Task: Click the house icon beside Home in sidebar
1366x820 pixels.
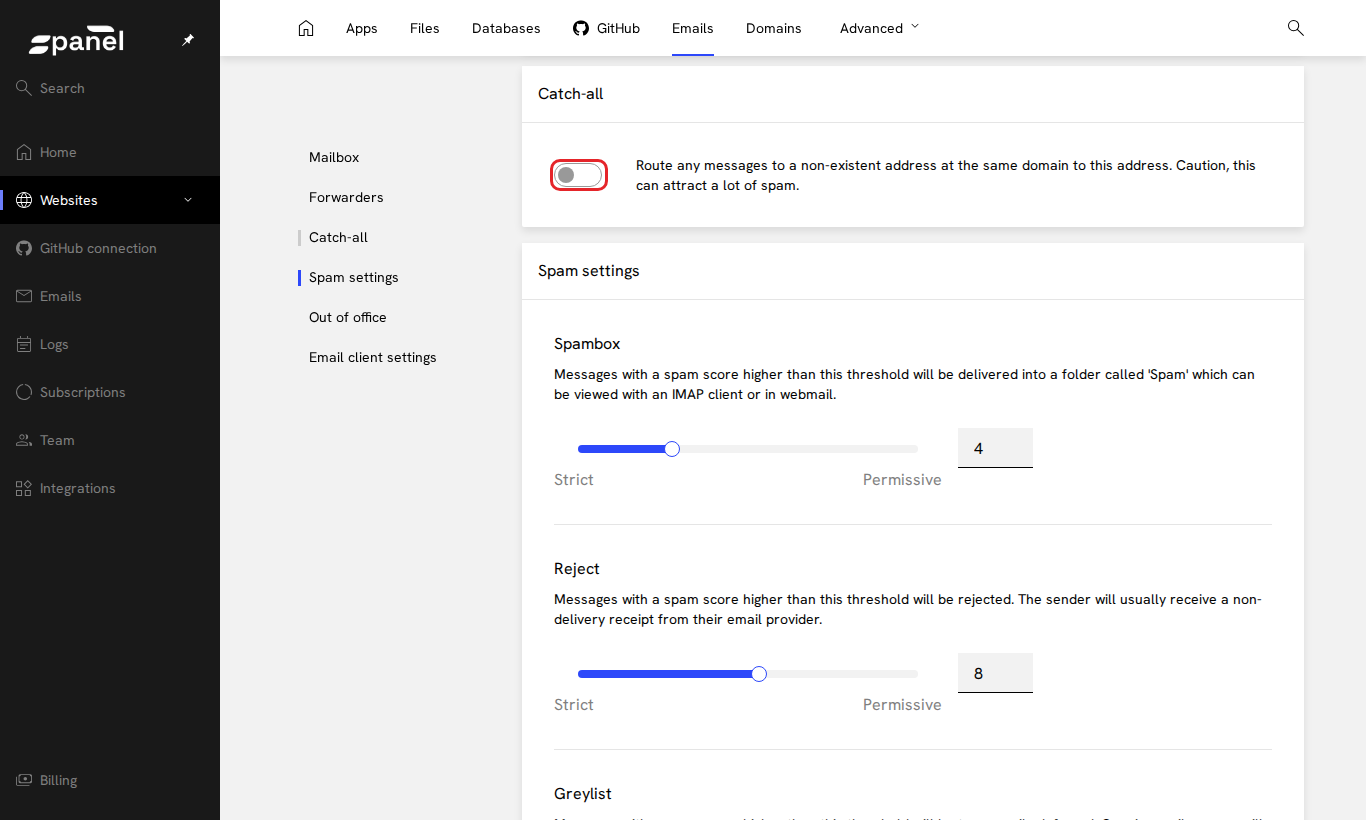Action: pyautogui.click(x=24, y=152)
